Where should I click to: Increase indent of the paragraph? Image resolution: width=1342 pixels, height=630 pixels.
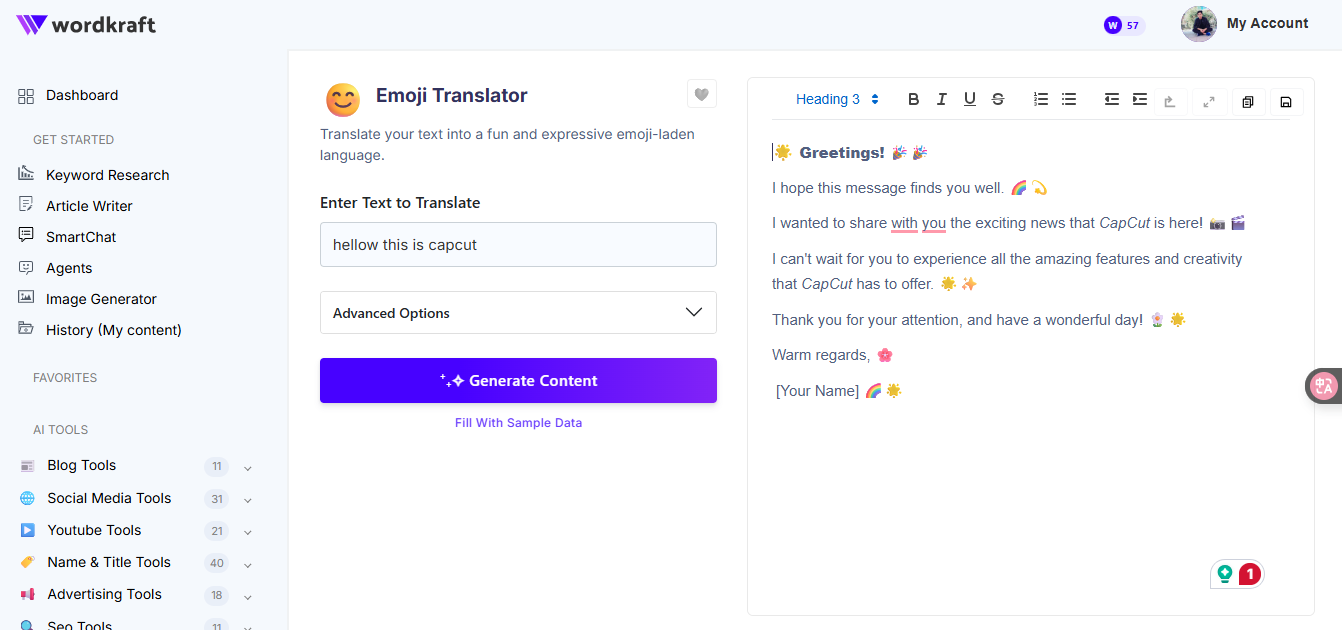coord(1139,99)
